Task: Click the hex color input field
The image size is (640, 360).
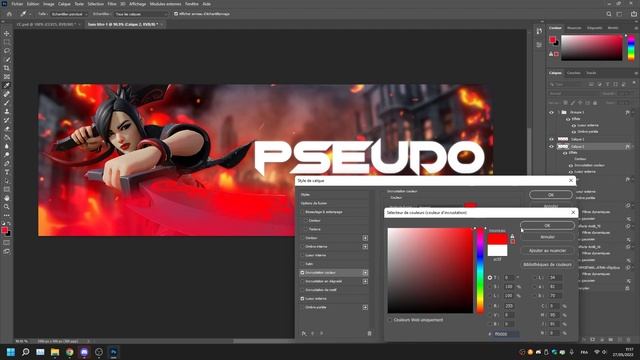Action: [x=506, y=334]
